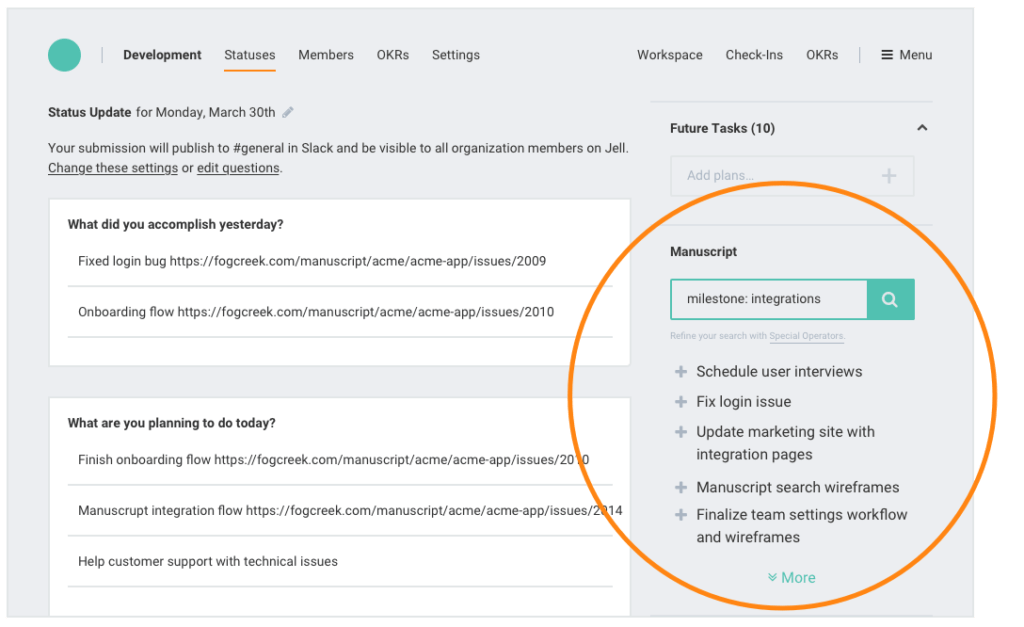Focus the 'Add plans...' input field

792,176
